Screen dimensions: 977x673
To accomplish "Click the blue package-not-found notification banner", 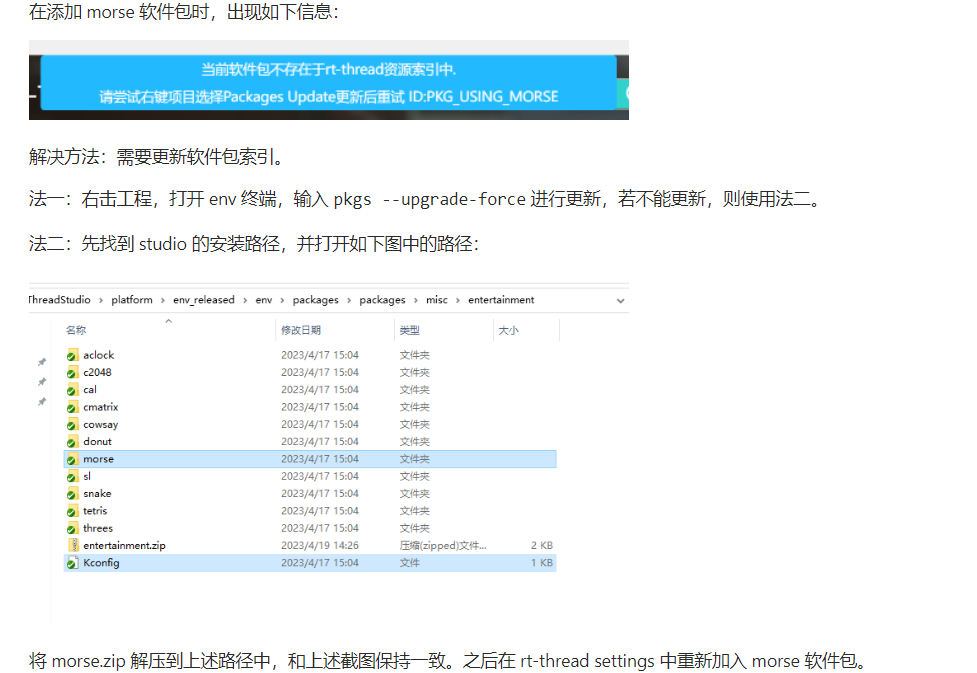I will pyautogui.click(x=328, y=83).
